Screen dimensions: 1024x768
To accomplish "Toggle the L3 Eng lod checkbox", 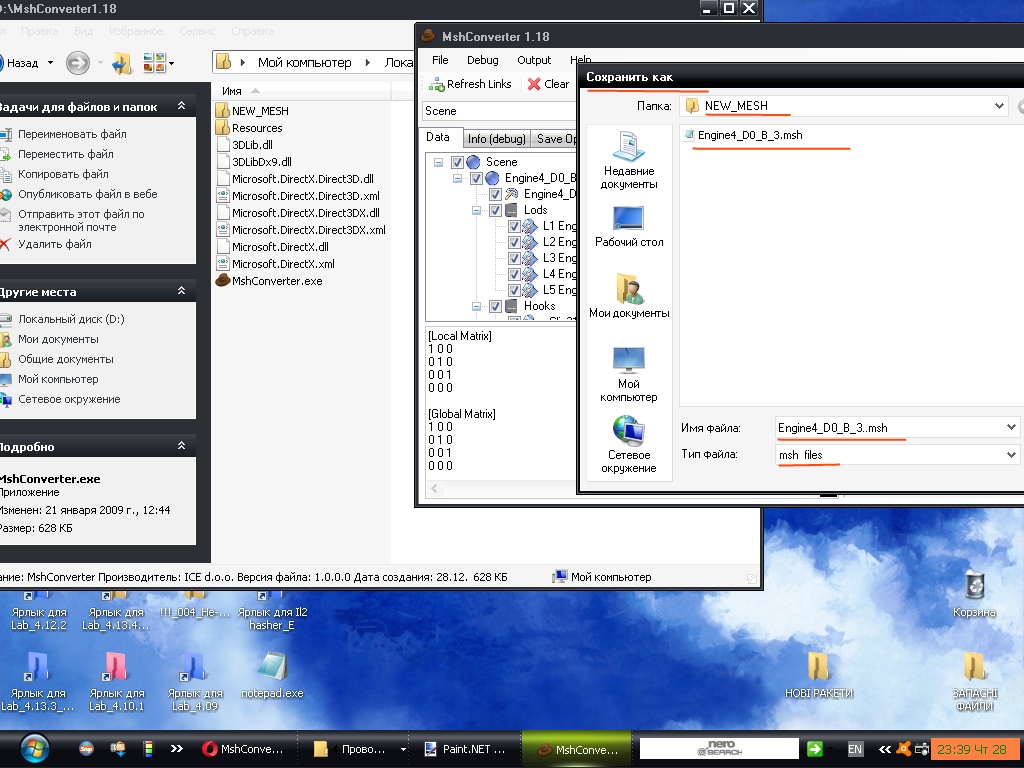I will 514,258.
